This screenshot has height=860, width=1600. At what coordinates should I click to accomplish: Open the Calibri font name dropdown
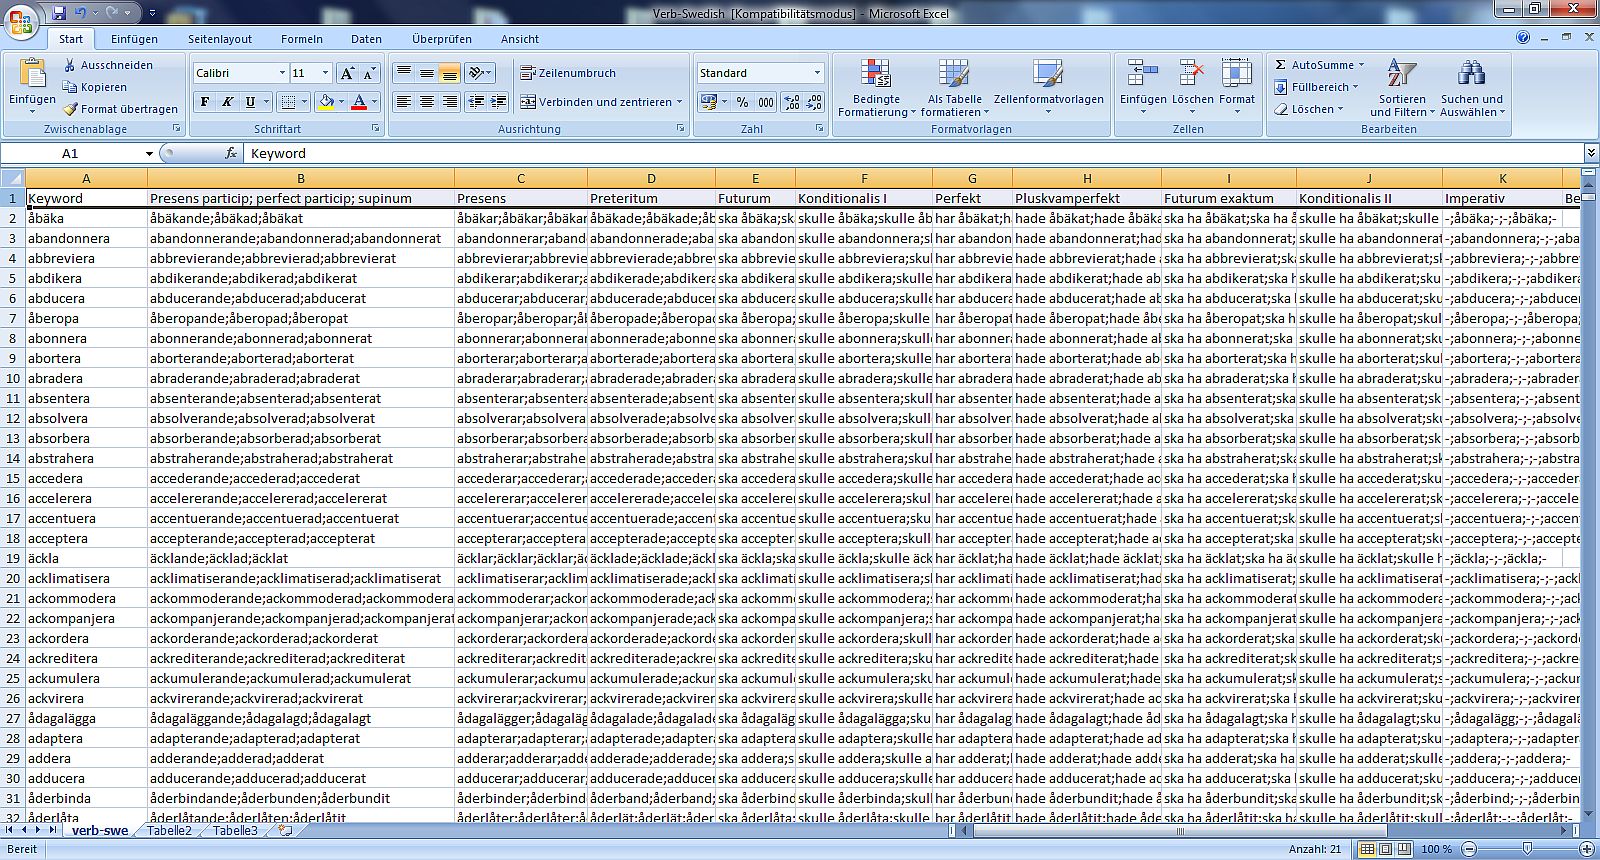click(282, 73)
